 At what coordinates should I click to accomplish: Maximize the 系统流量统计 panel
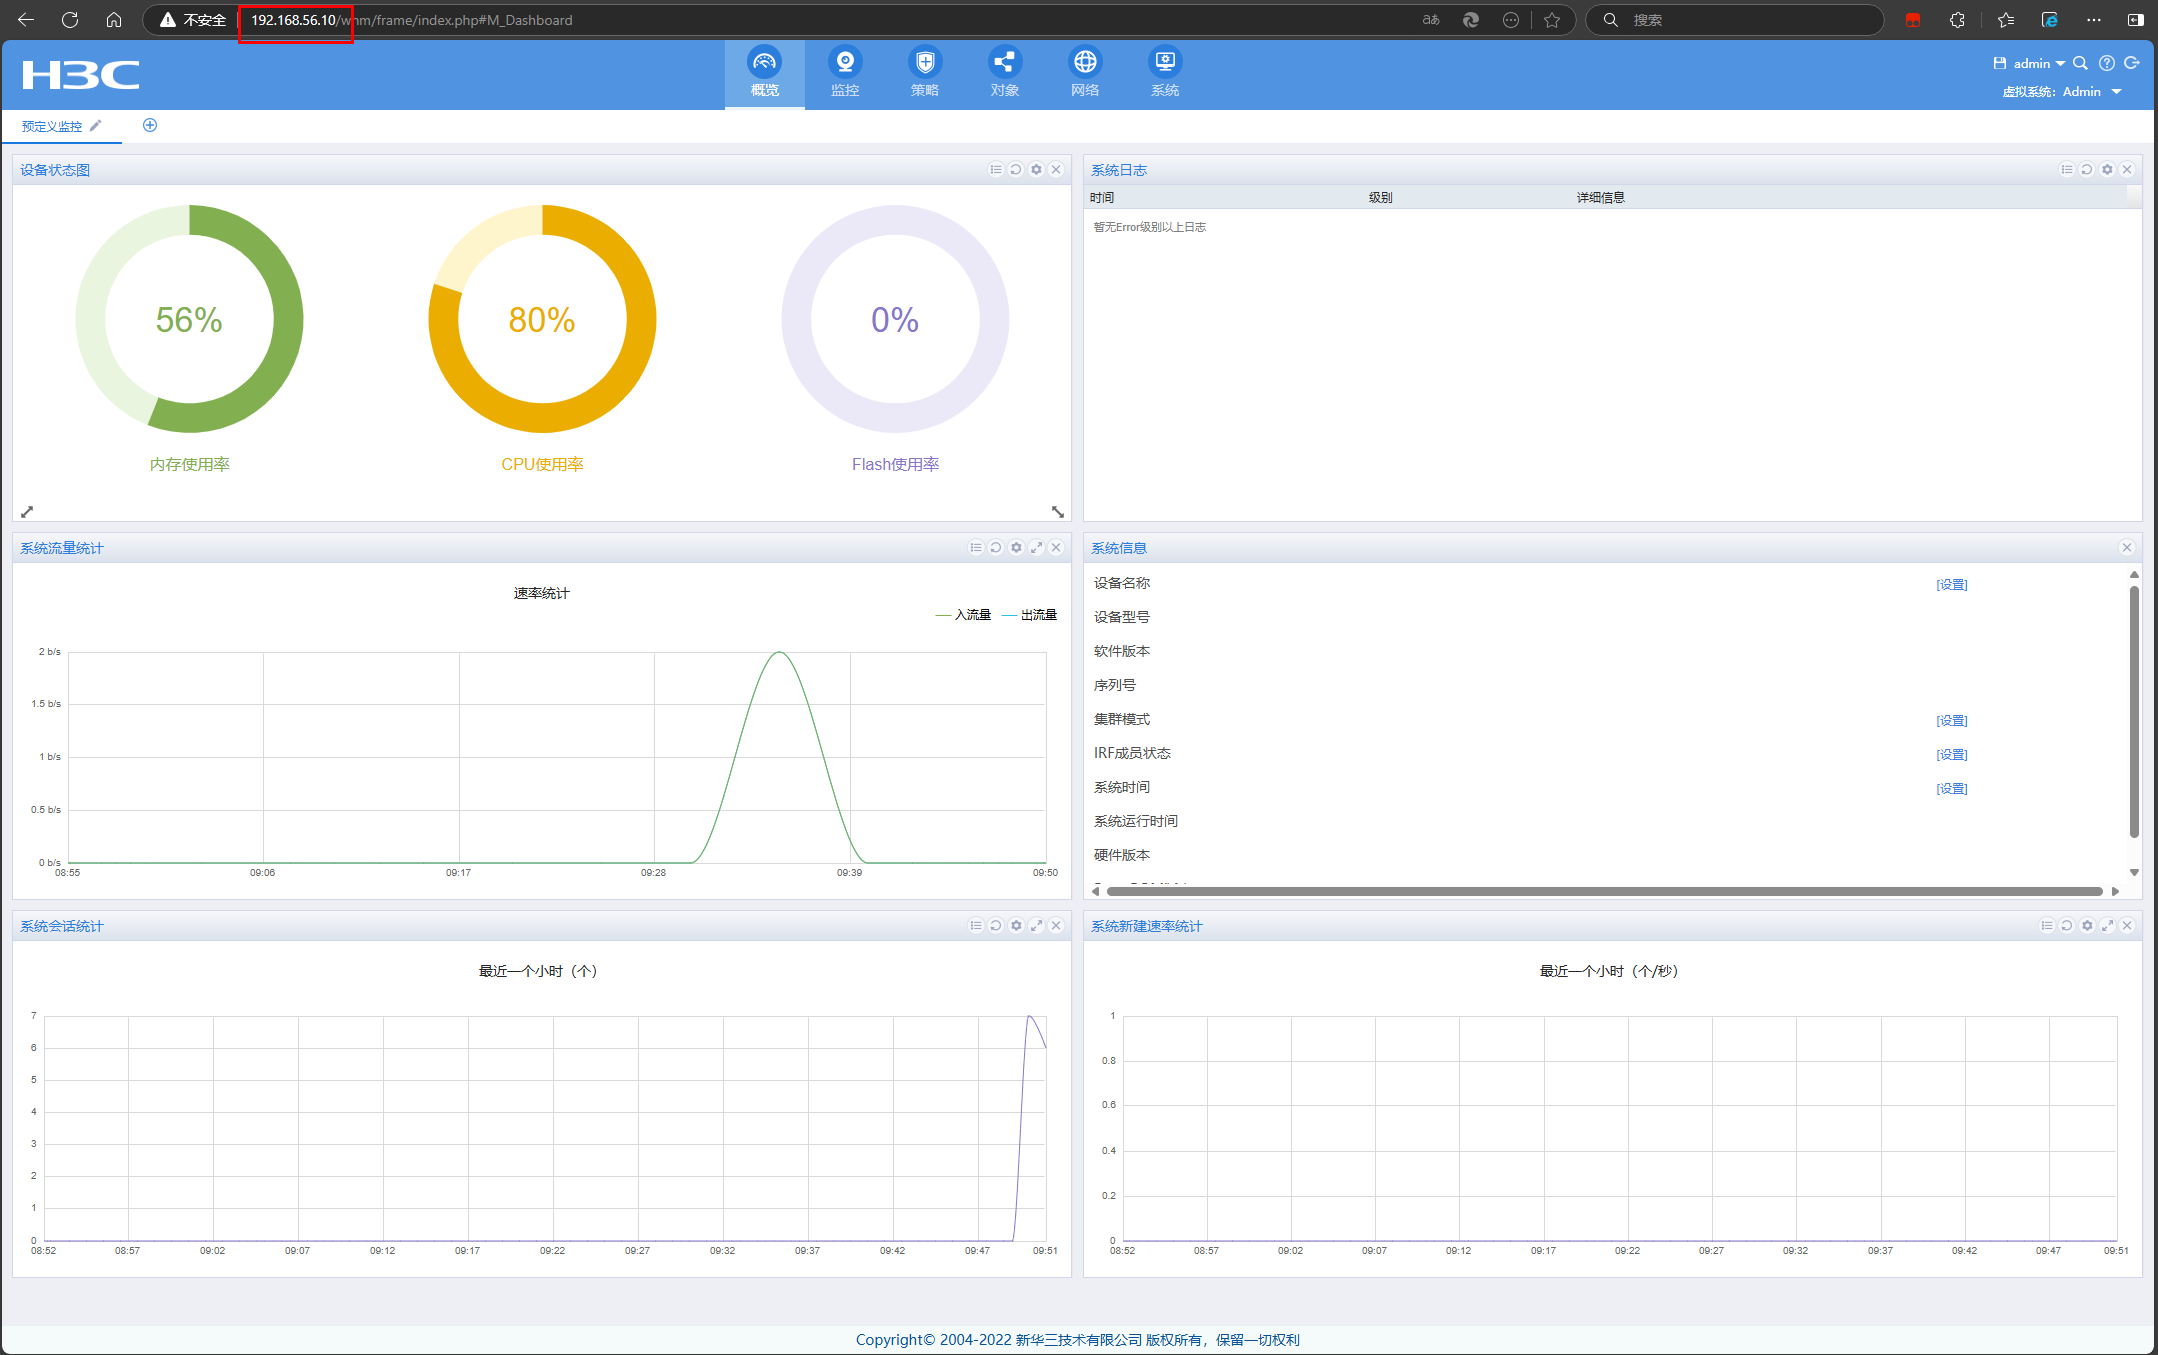click(1036, 548)
